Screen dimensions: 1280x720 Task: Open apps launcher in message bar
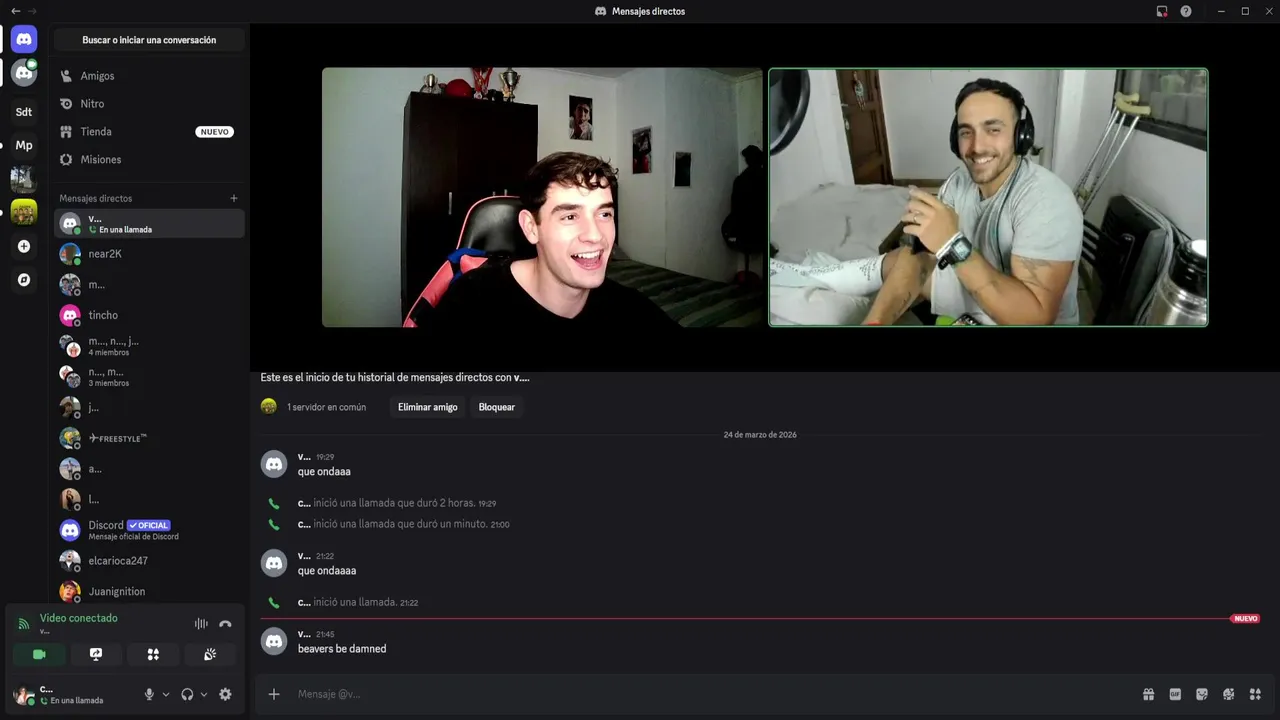(1255, 694)
